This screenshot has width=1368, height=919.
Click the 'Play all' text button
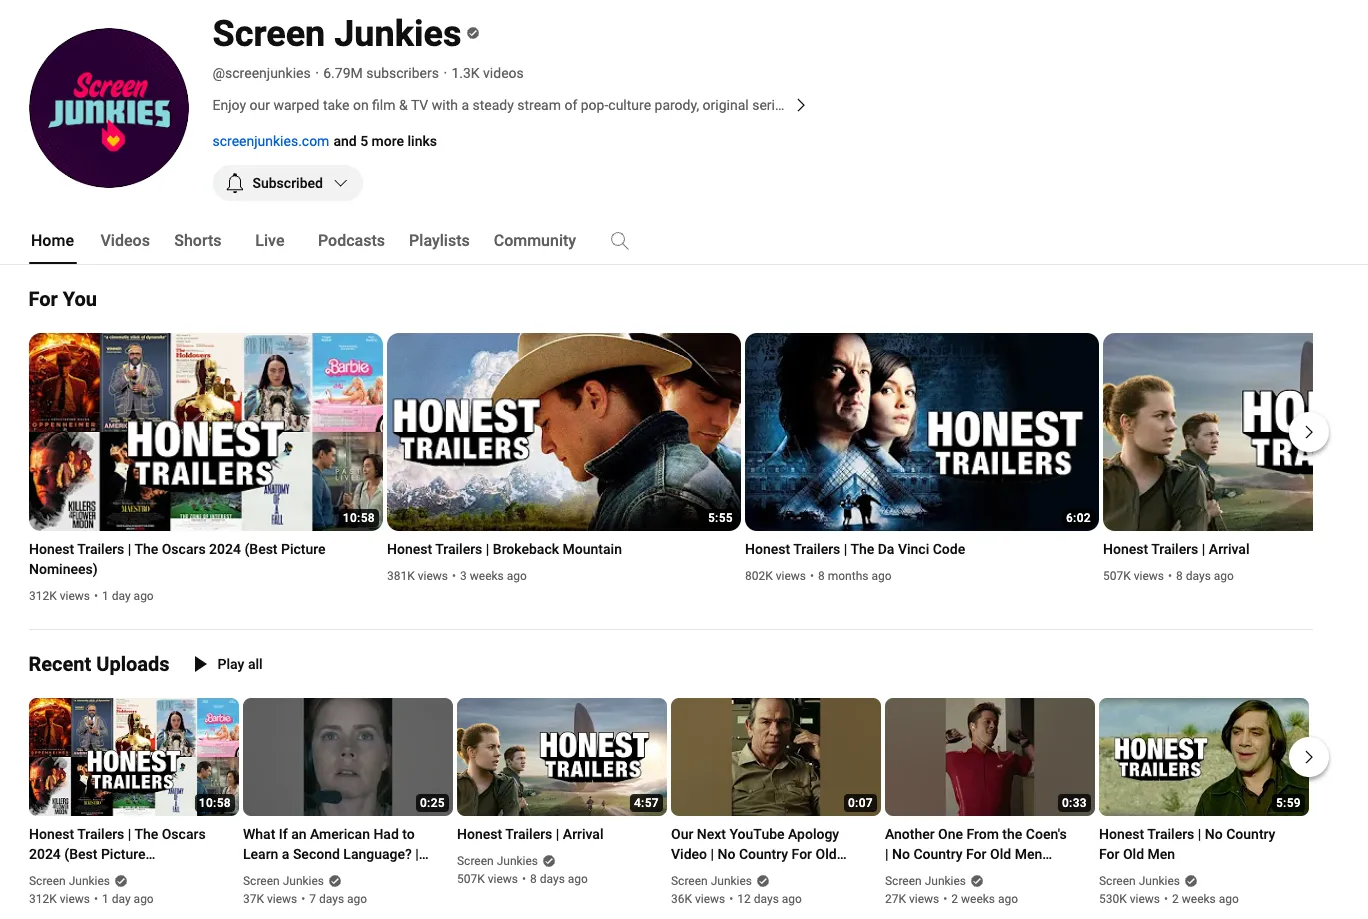(x=240, y=664)
